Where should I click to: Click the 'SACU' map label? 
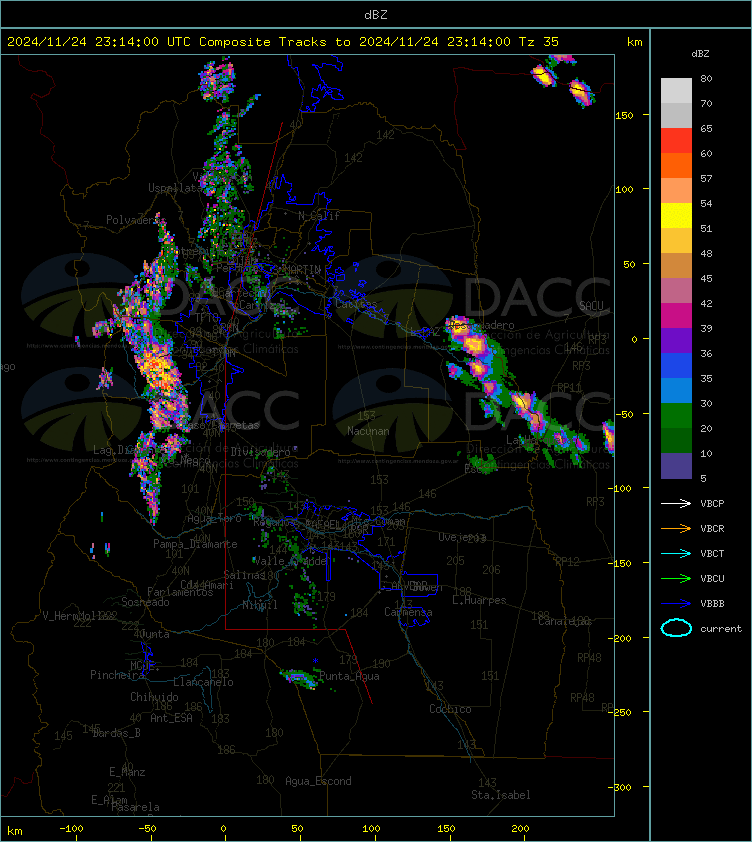point(591,306)
